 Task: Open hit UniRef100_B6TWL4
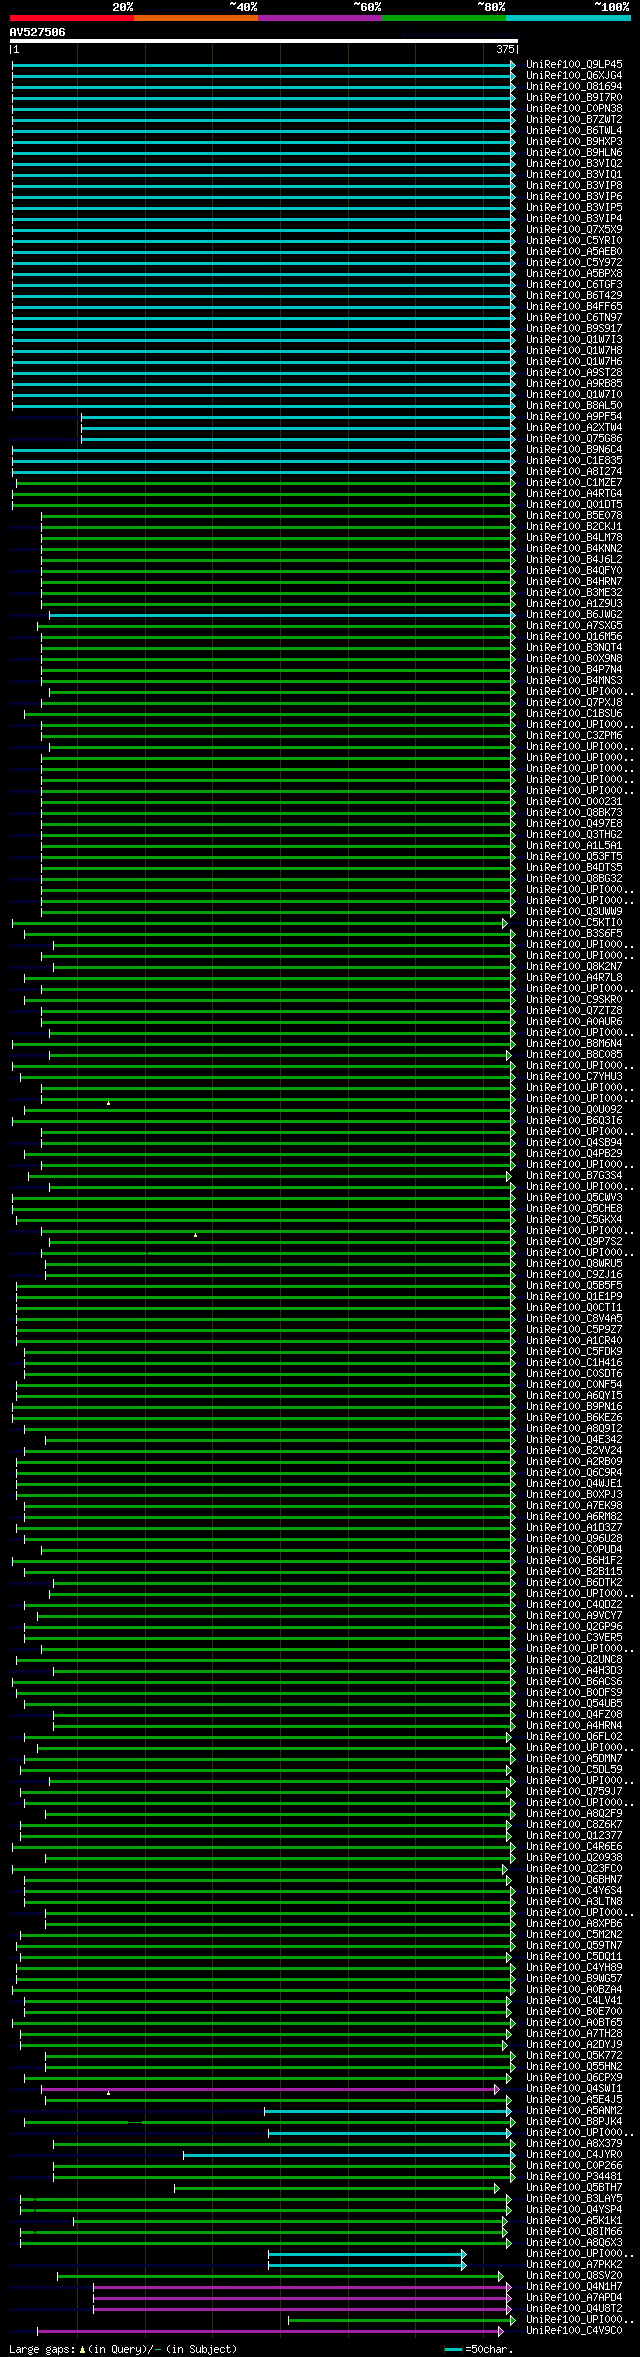tap(574, 131)
